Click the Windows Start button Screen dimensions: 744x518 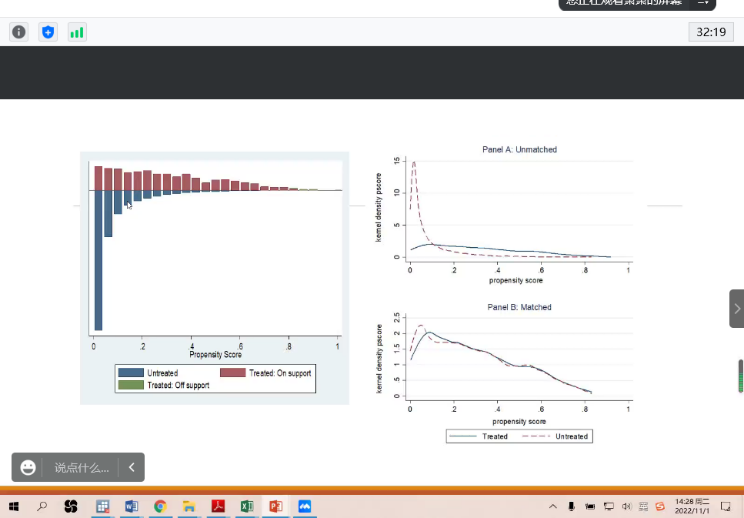coord(14,506)
